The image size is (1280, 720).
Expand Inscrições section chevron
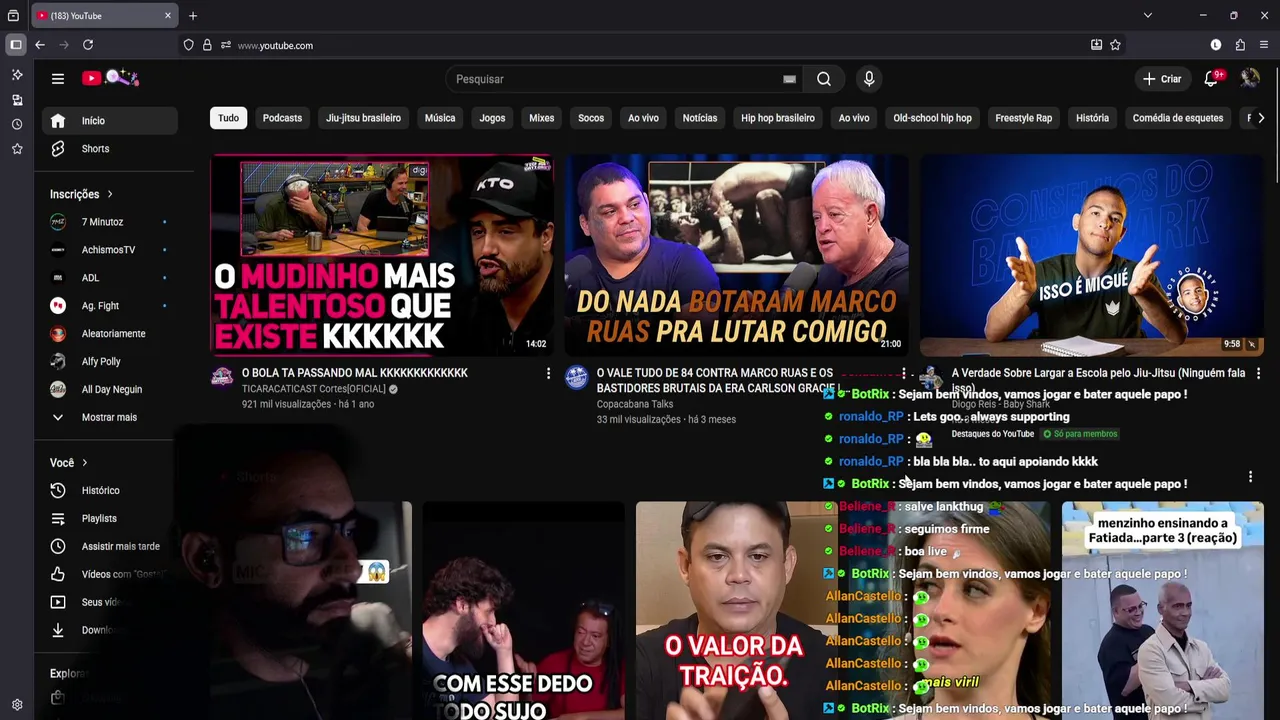[110, 194]
